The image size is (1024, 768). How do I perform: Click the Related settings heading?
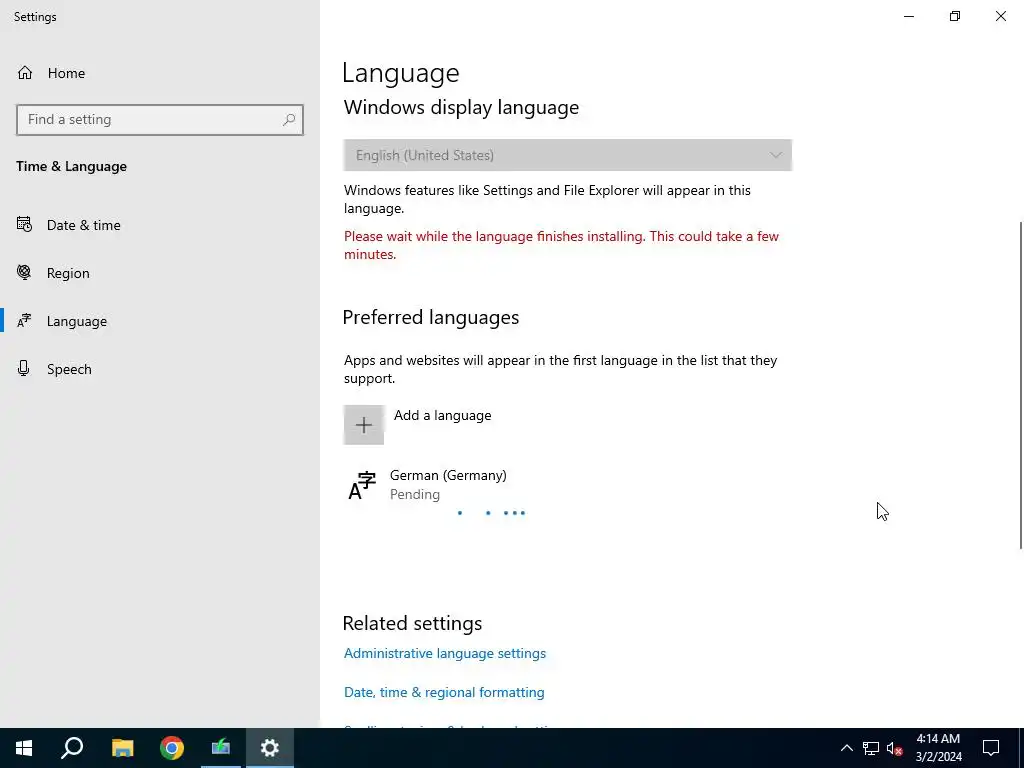coord(413,623)
